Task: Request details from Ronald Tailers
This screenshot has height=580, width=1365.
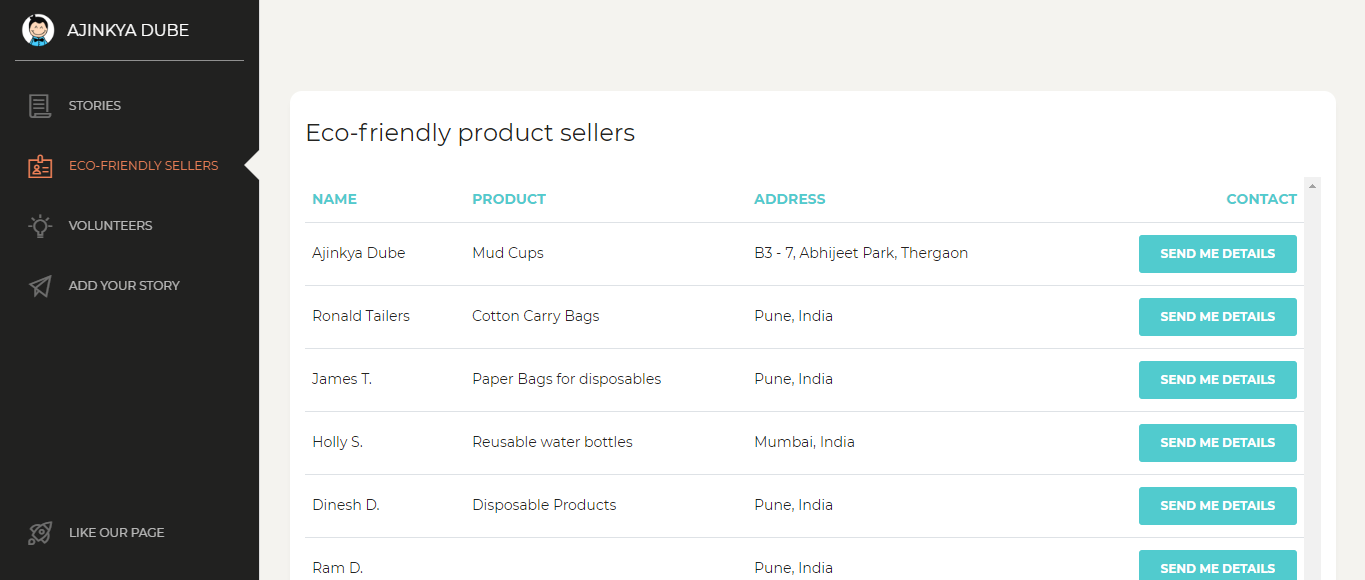Action: tap(1217, 317)
